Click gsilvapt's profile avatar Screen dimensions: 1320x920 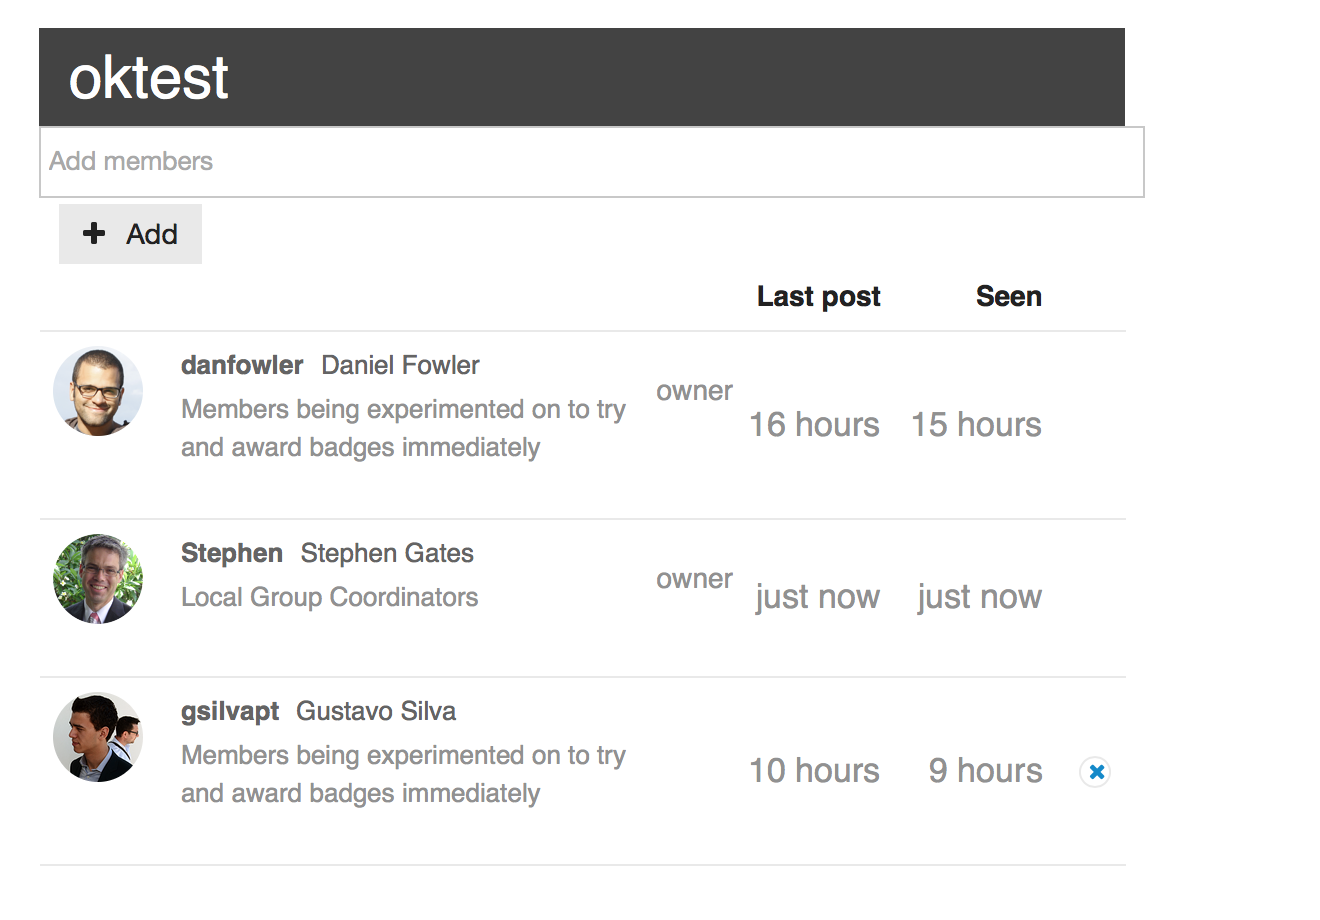click(98, 738)
